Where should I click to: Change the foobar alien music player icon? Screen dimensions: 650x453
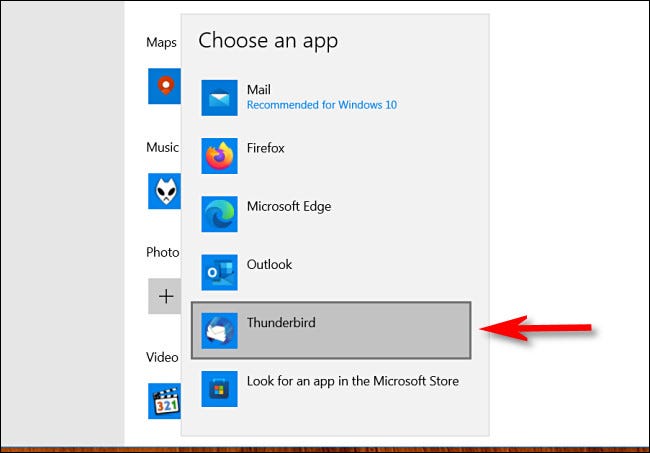click(x=165, y=191)
